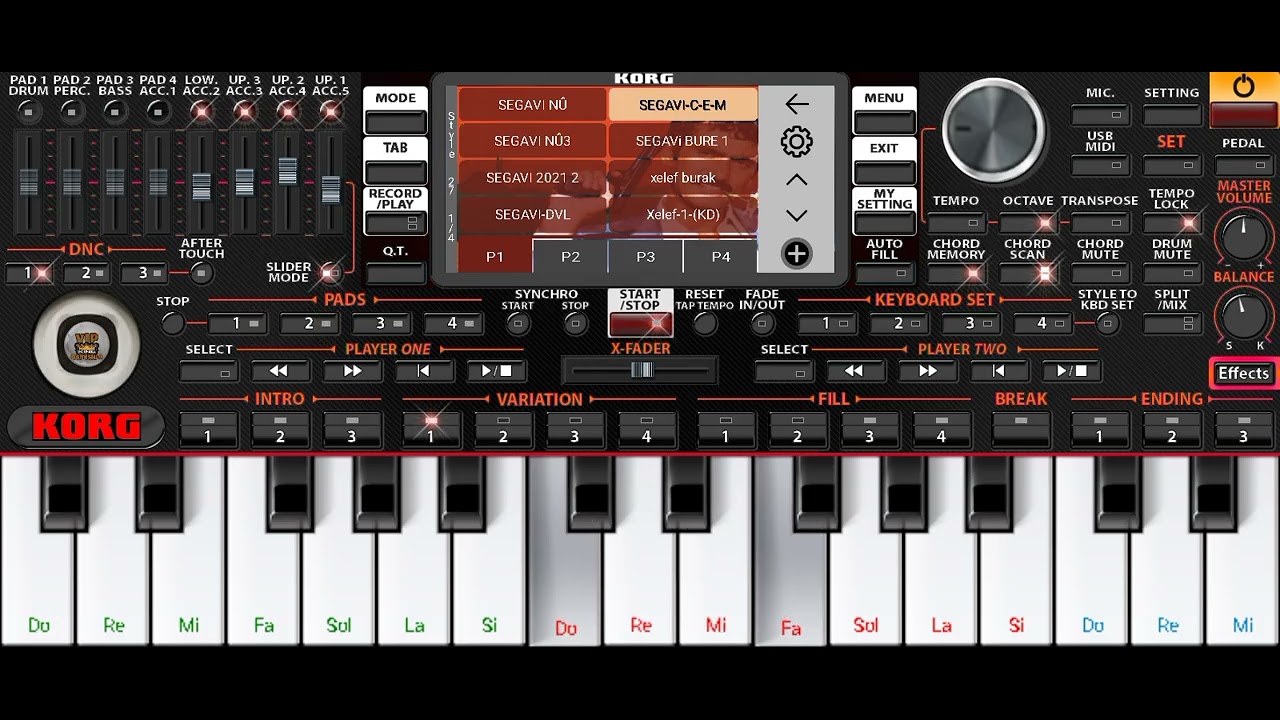This screenshot has width=1280, height=720.
Task: Stop the pads with round STOP button
Action: (173, 323)
